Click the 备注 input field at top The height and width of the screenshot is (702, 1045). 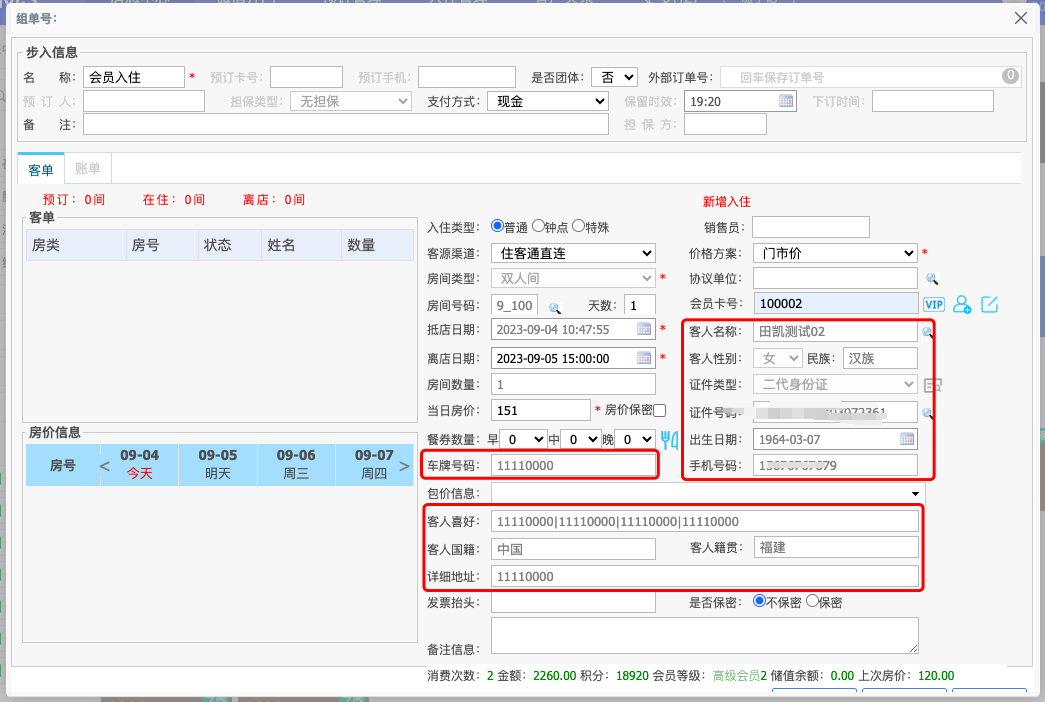click(346, 124)
